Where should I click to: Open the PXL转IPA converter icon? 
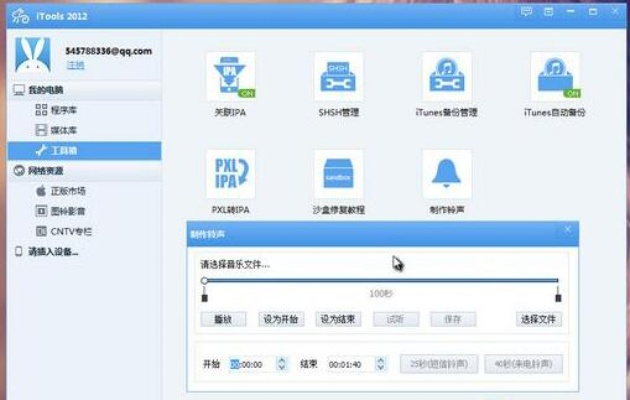coord(230,174)
